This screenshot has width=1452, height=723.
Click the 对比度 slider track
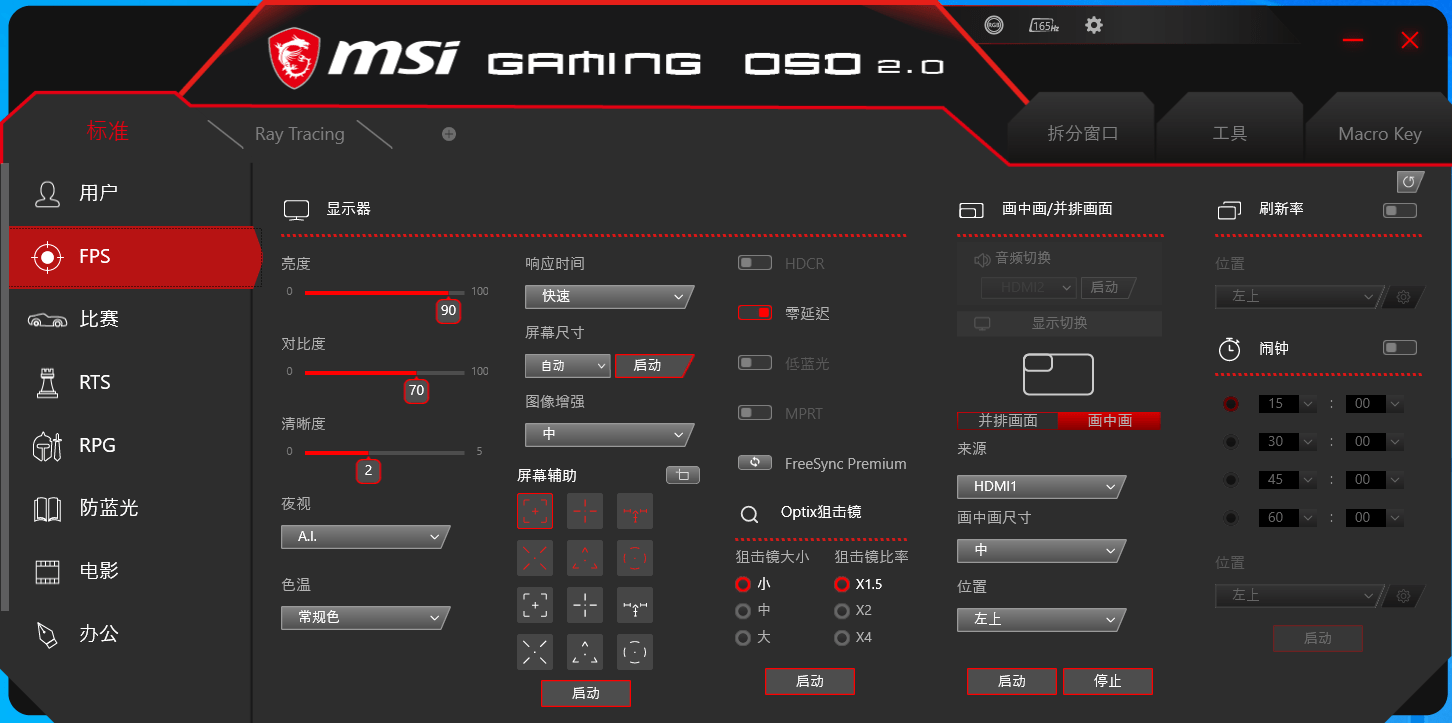pyautogui.click(x=385, y=372)
